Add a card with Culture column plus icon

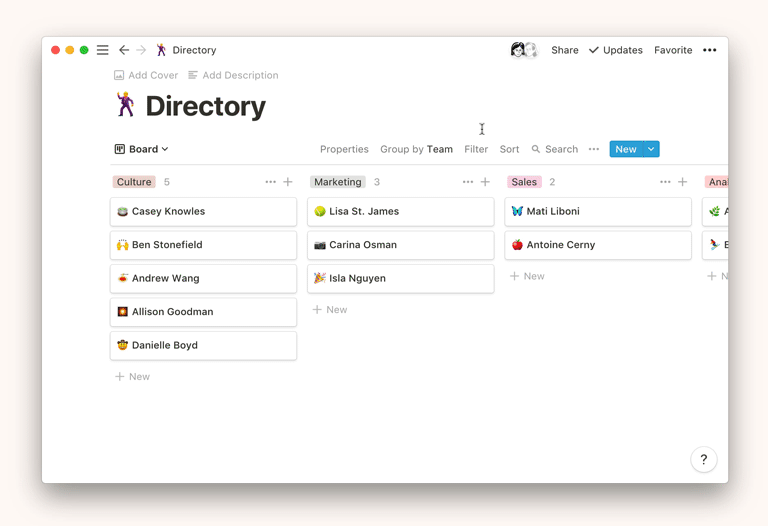coord(288,182)
